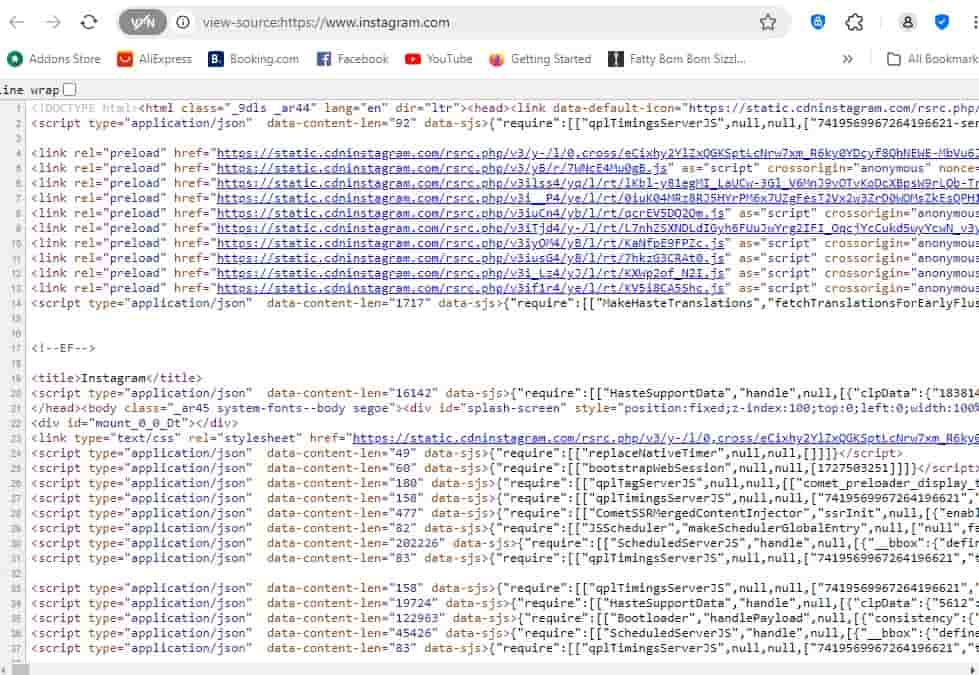Open Addons Store bookmark
Image resolution: width=979 pixels, height=675 pixels.
(54, 59)
